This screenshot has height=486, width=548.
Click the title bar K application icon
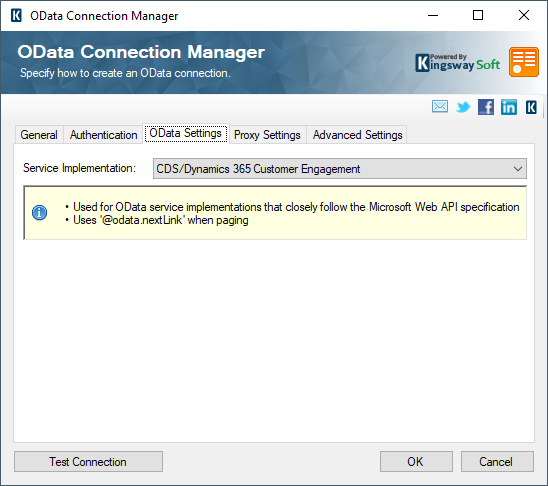point(16,16)
